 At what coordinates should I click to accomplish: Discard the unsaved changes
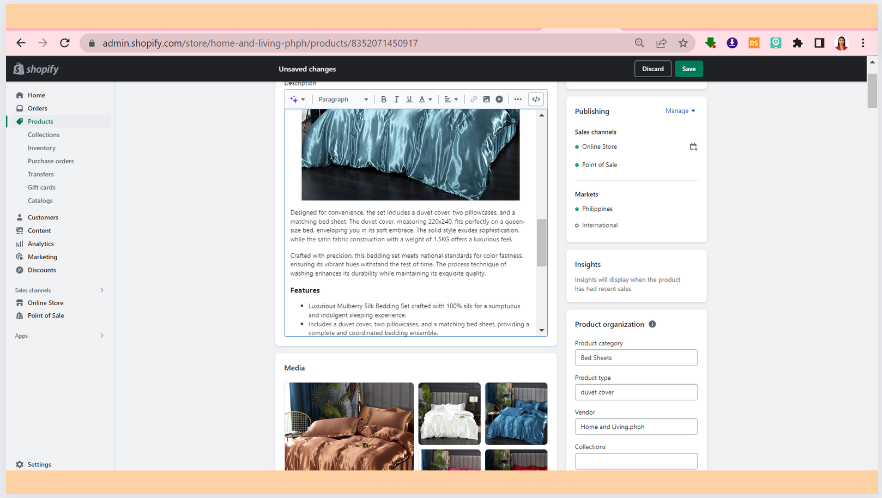point(652,69)
